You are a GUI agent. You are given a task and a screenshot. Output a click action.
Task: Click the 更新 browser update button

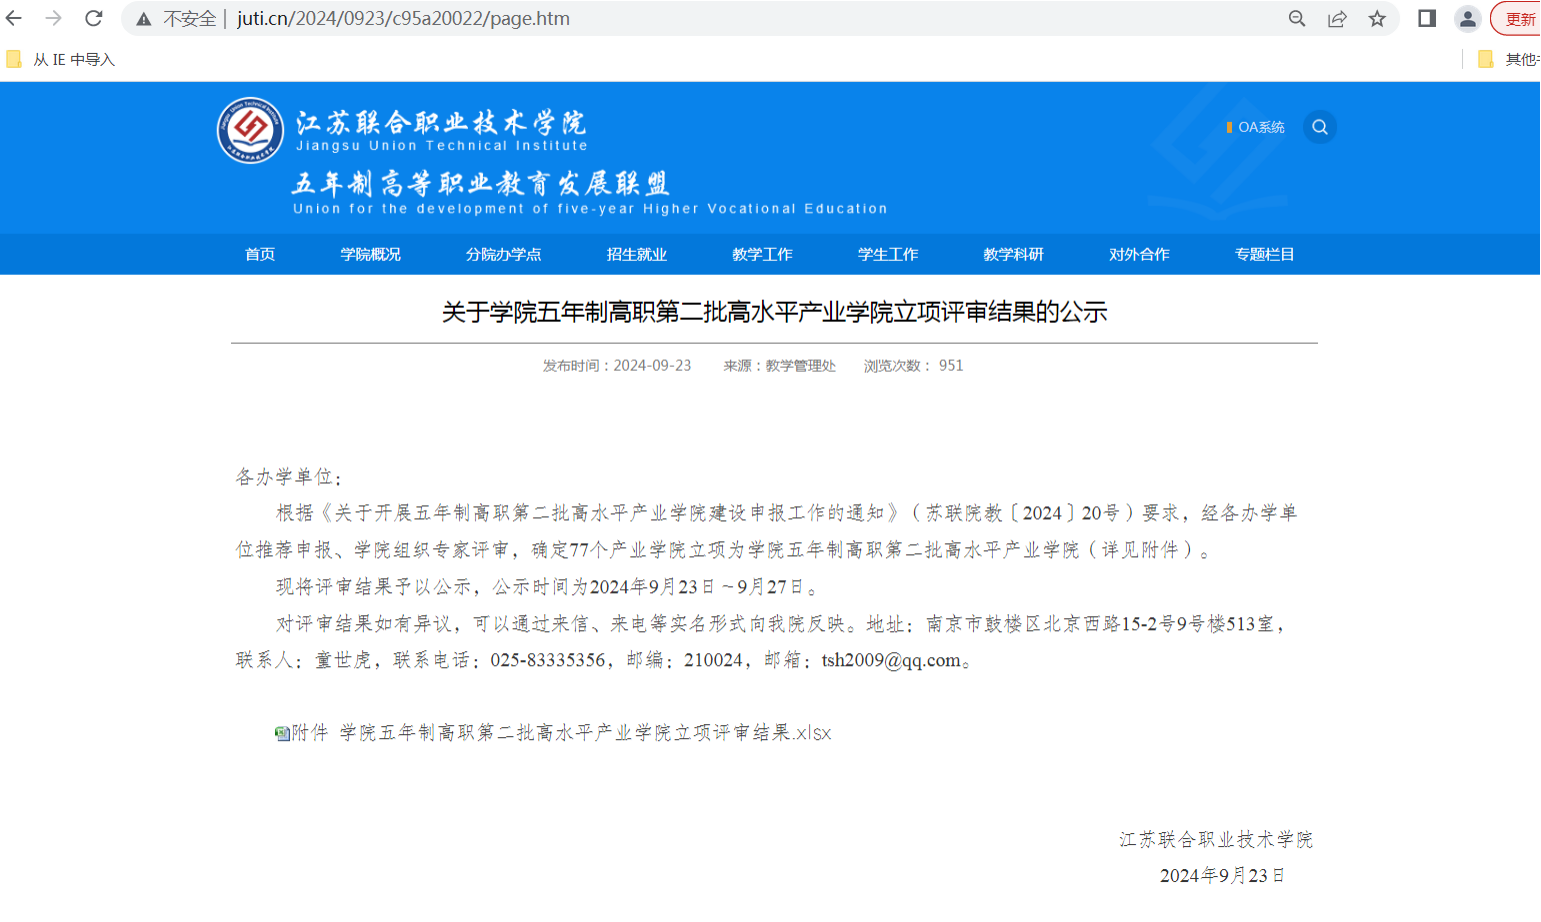coord(1518,18)
